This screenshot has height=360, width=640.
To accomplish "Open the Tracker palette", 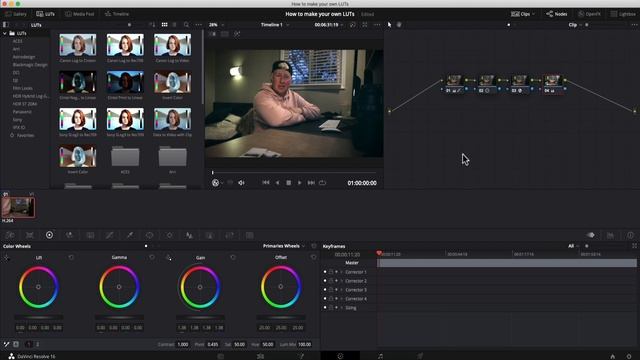I will click(169, 235).
